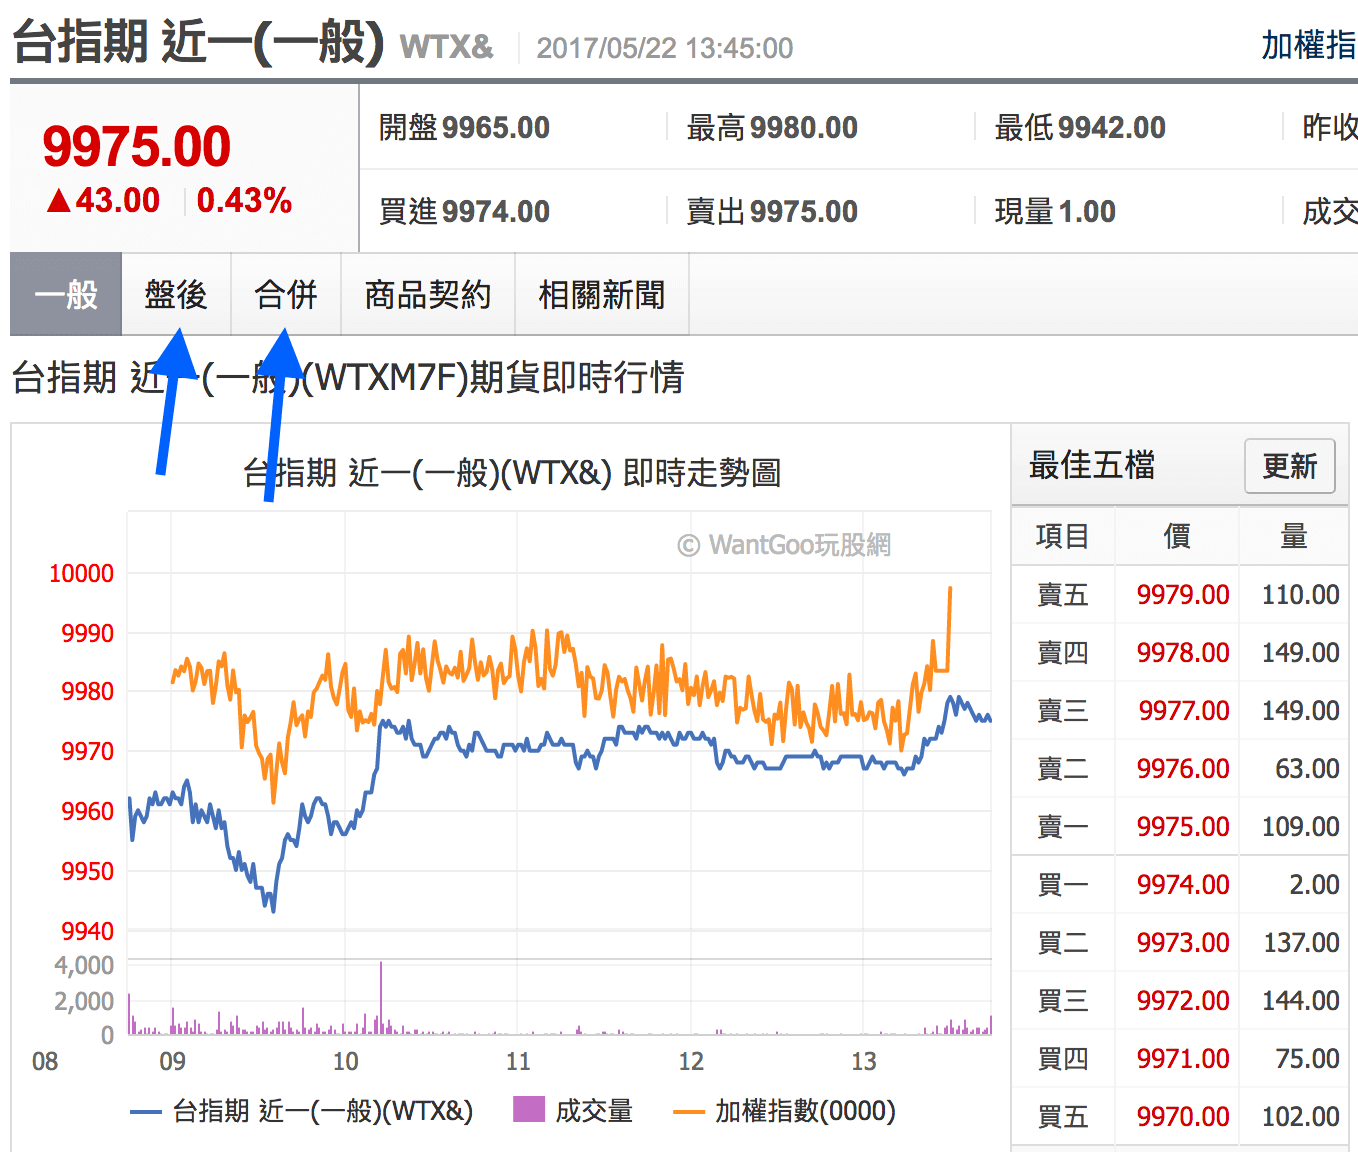Viewport: 1358px width, 1152px height.
Task: Click the 買四 volume 75.00
Action: pos(1307,1058)
